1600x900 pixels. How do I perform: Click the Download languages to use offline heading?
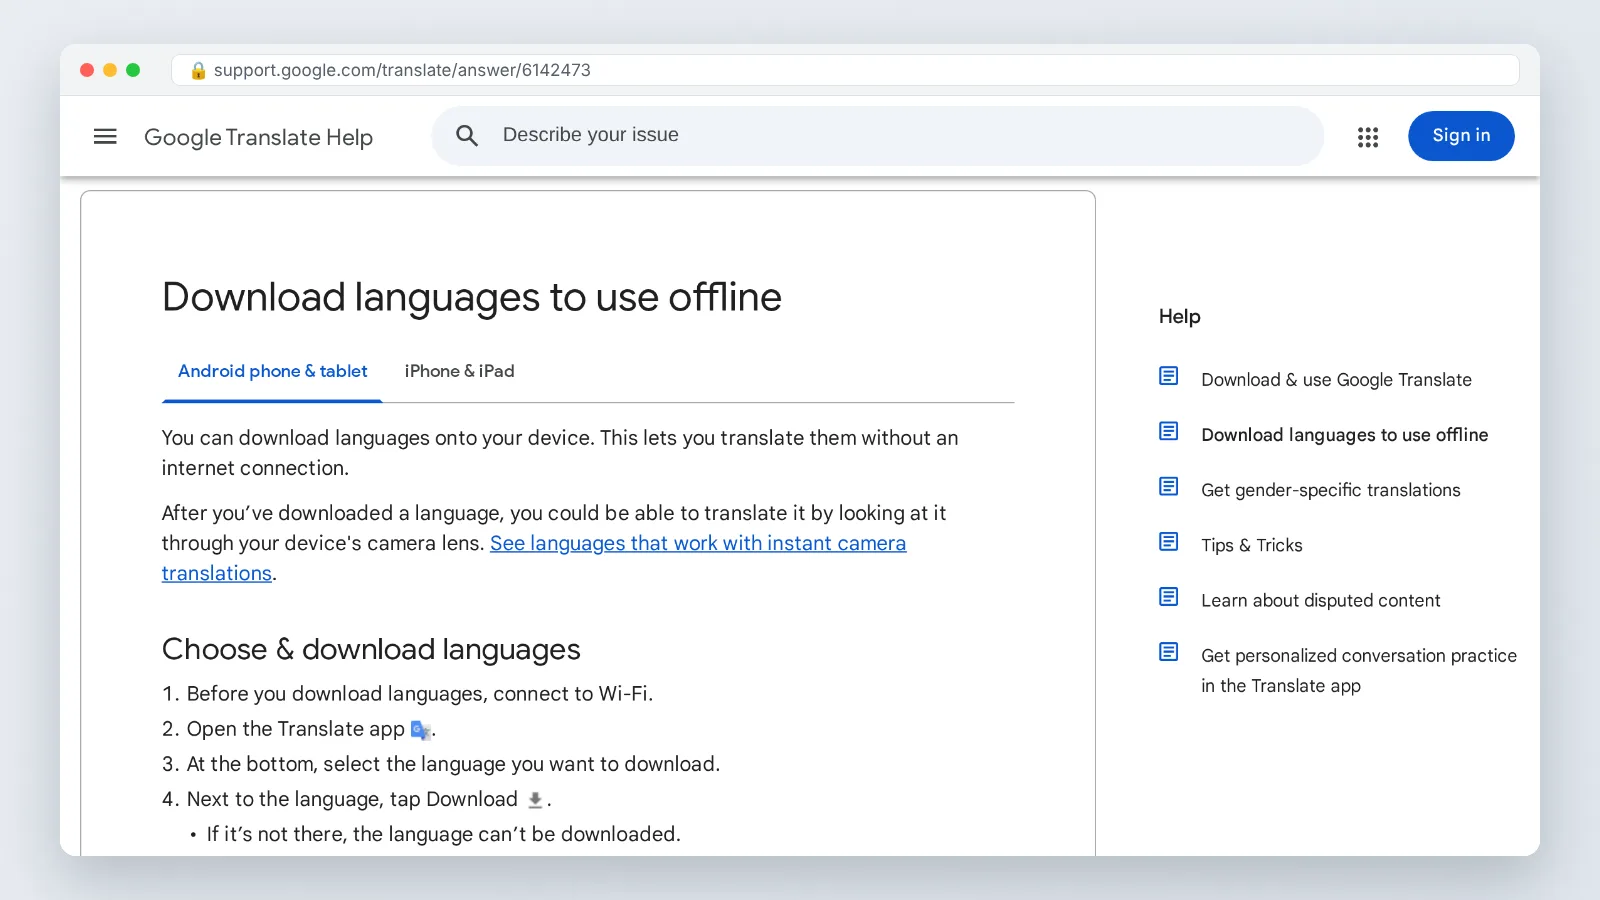pos(472,297)
